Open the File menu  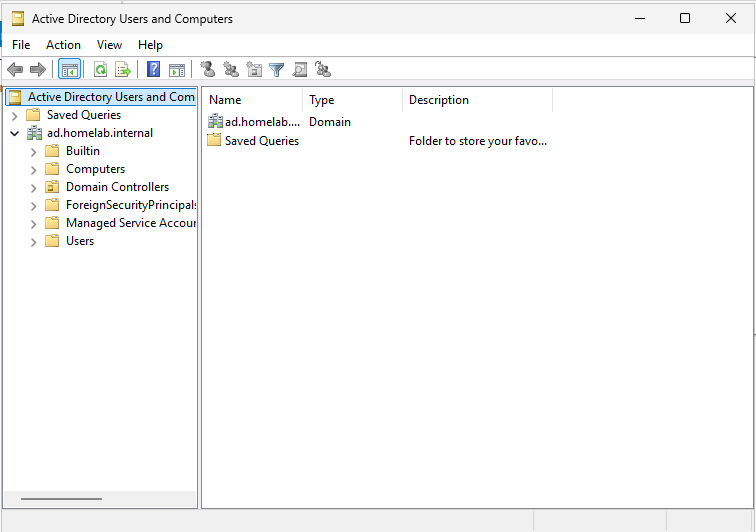(x=21, y=45)
